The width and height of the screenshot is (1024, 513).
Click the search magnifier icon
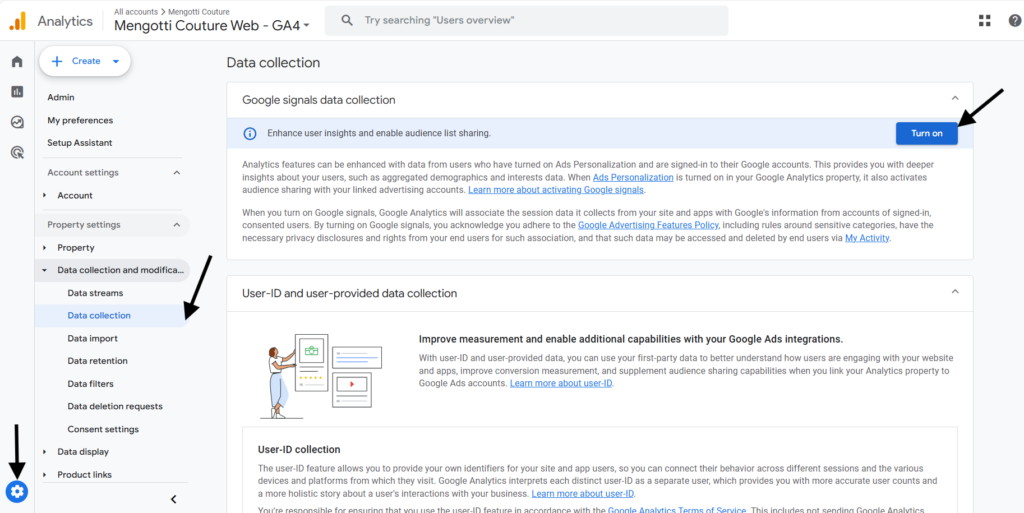pos(347,20)
